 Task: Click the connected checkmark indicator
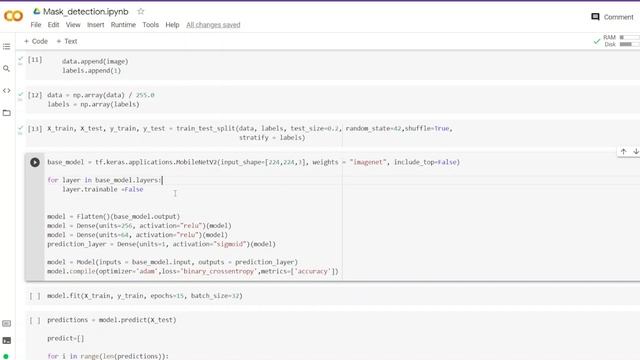pos(597,41)
